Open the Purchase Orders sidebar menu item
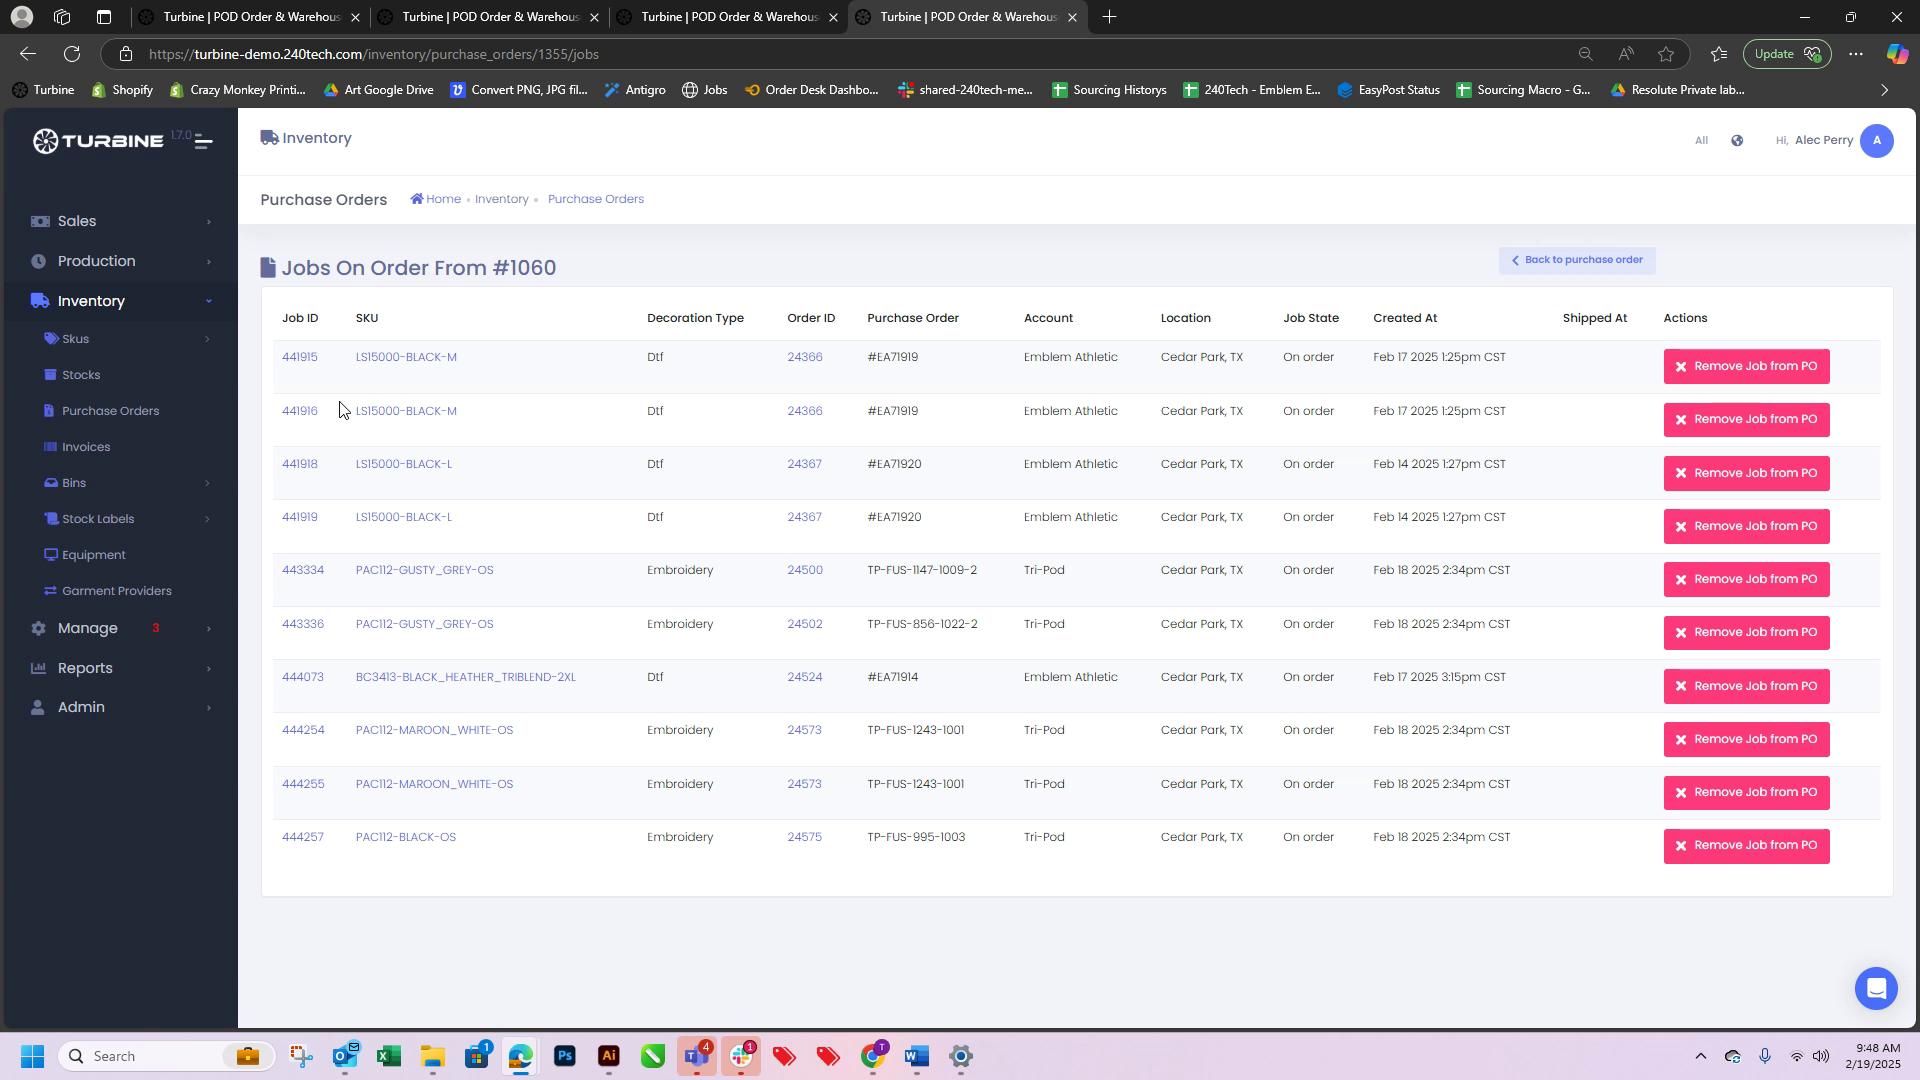Image resolution: width=1920 pixels, height=1080 pixels. [x=110, y=411]
